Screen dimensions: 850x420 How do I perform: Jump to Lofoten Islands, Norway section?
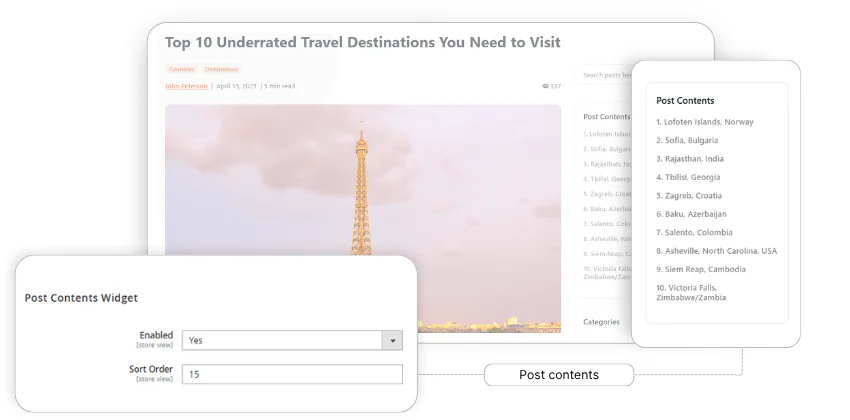pyautogui.click(x=704, y=122)
